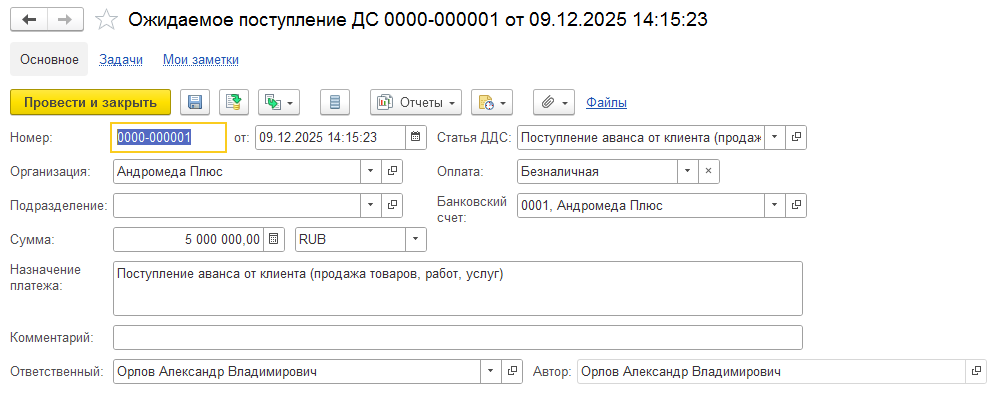Click the document movements list icon
This screenshot has width=992, height=401.
[x=335, y=102]
